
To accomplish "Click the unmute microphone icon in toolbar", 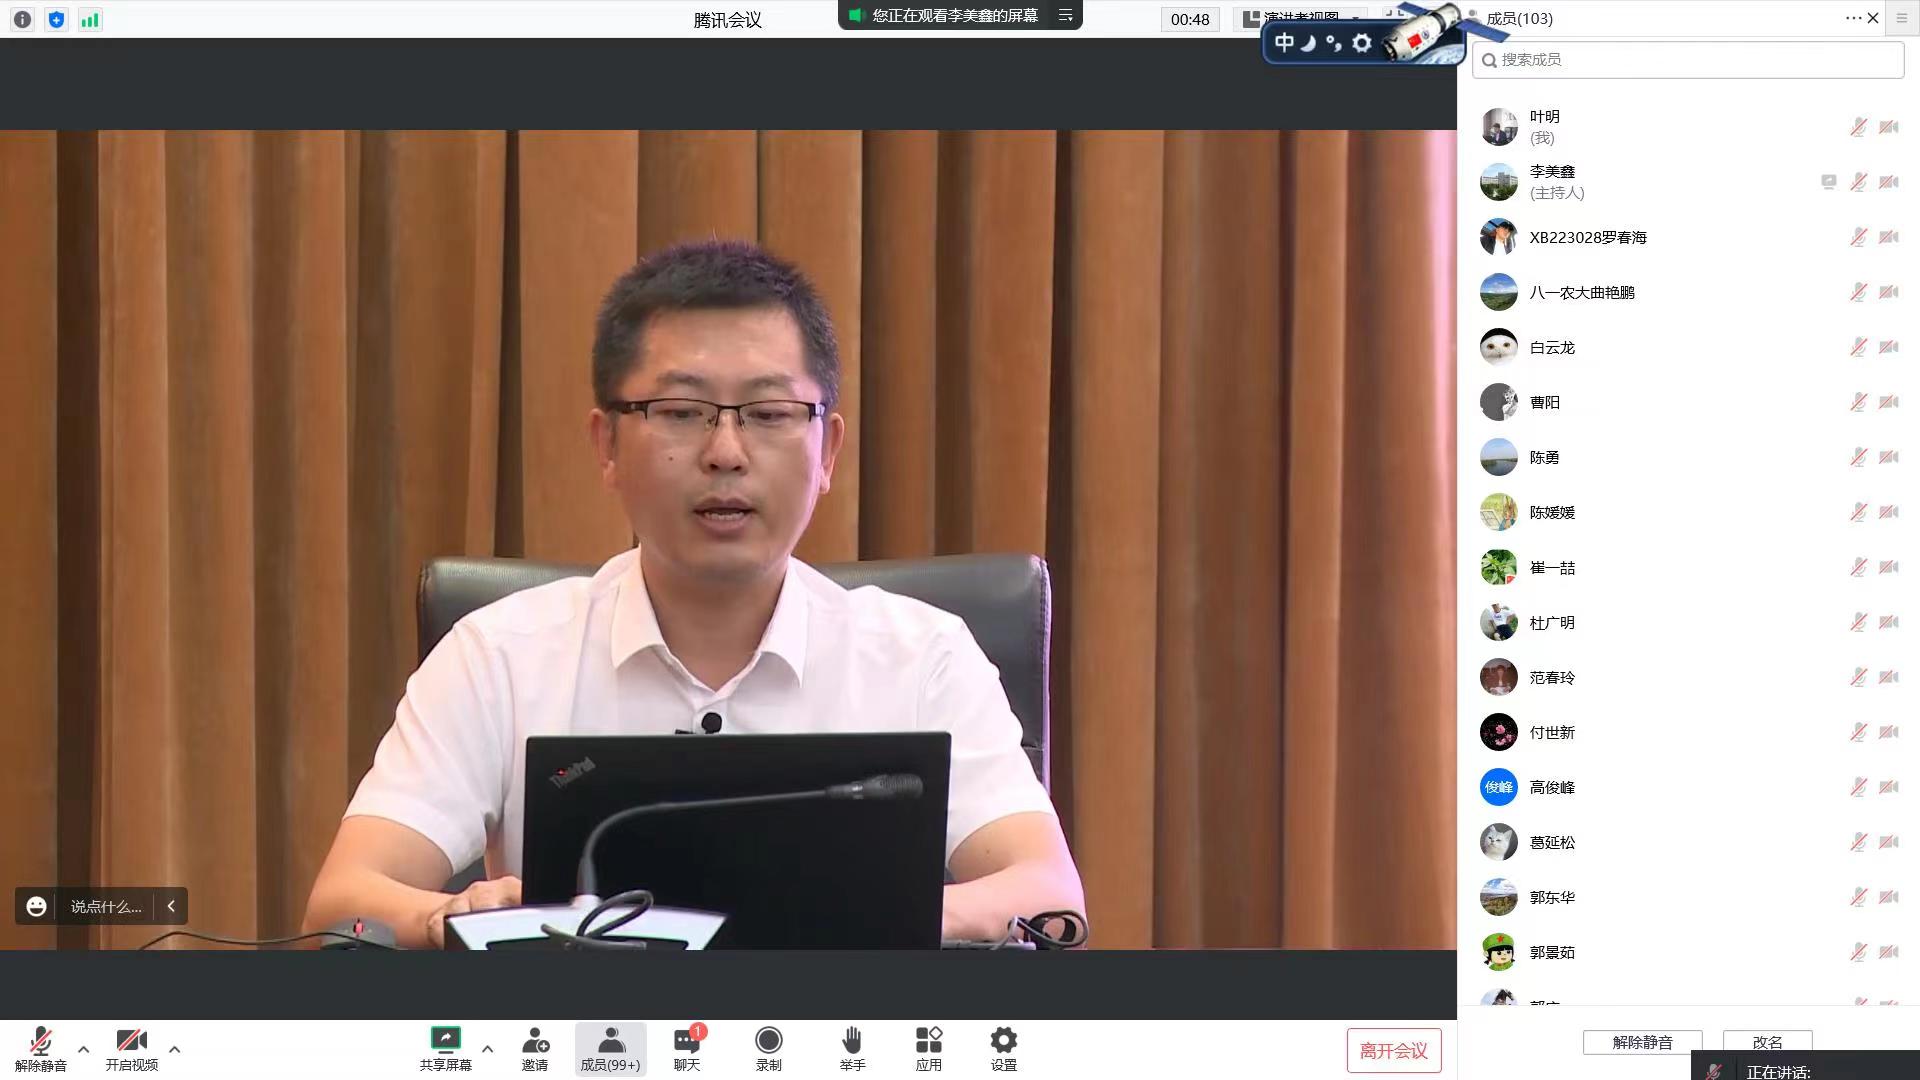I will tap(40, 1042).
